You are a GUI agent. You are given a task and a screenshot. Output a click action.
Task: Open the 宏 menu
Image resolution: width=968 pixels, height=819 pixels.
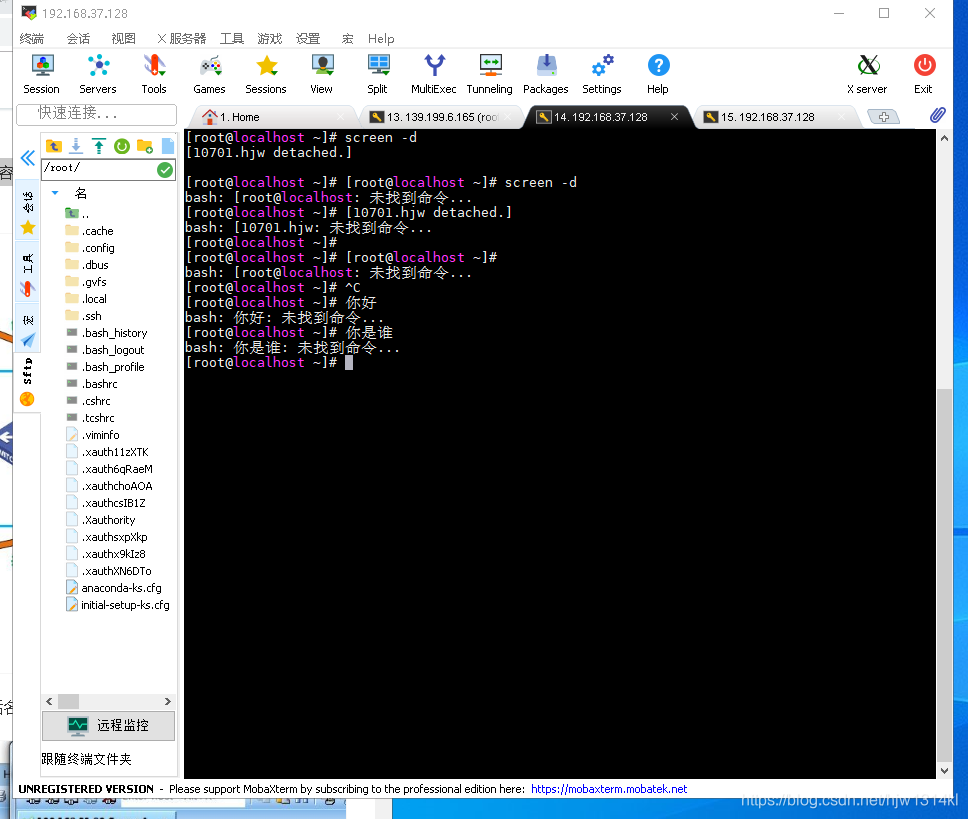tap(348, 39)
